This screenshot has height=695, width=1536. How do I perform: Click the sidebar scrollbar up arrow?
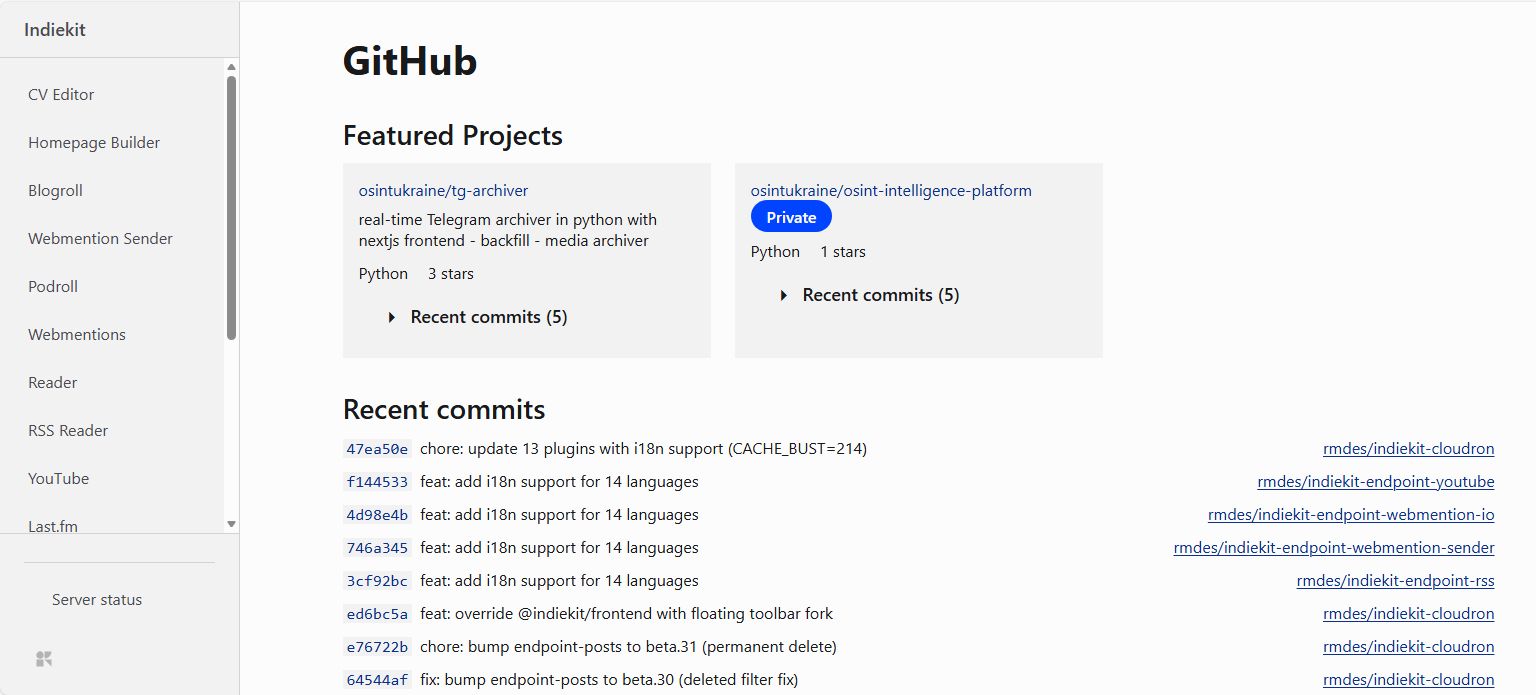[231, 67]
